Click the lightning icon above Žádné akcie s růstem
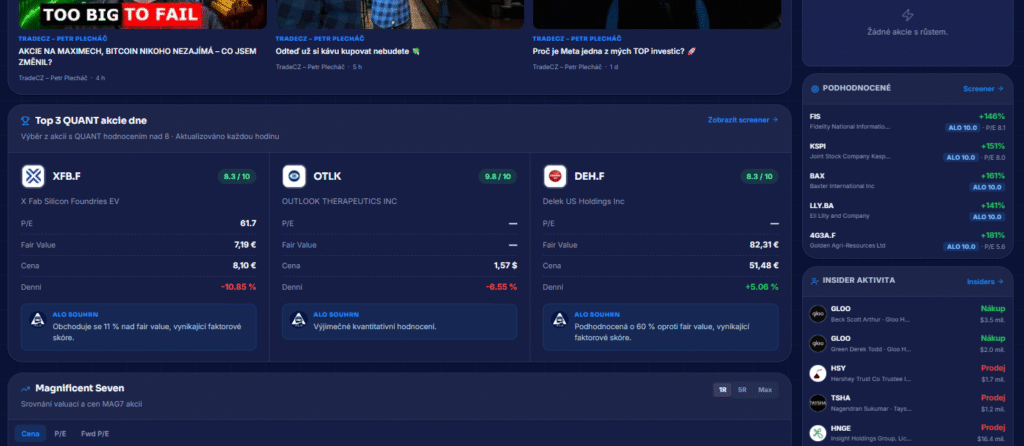 pyautogui.click(x=907, y=15)
